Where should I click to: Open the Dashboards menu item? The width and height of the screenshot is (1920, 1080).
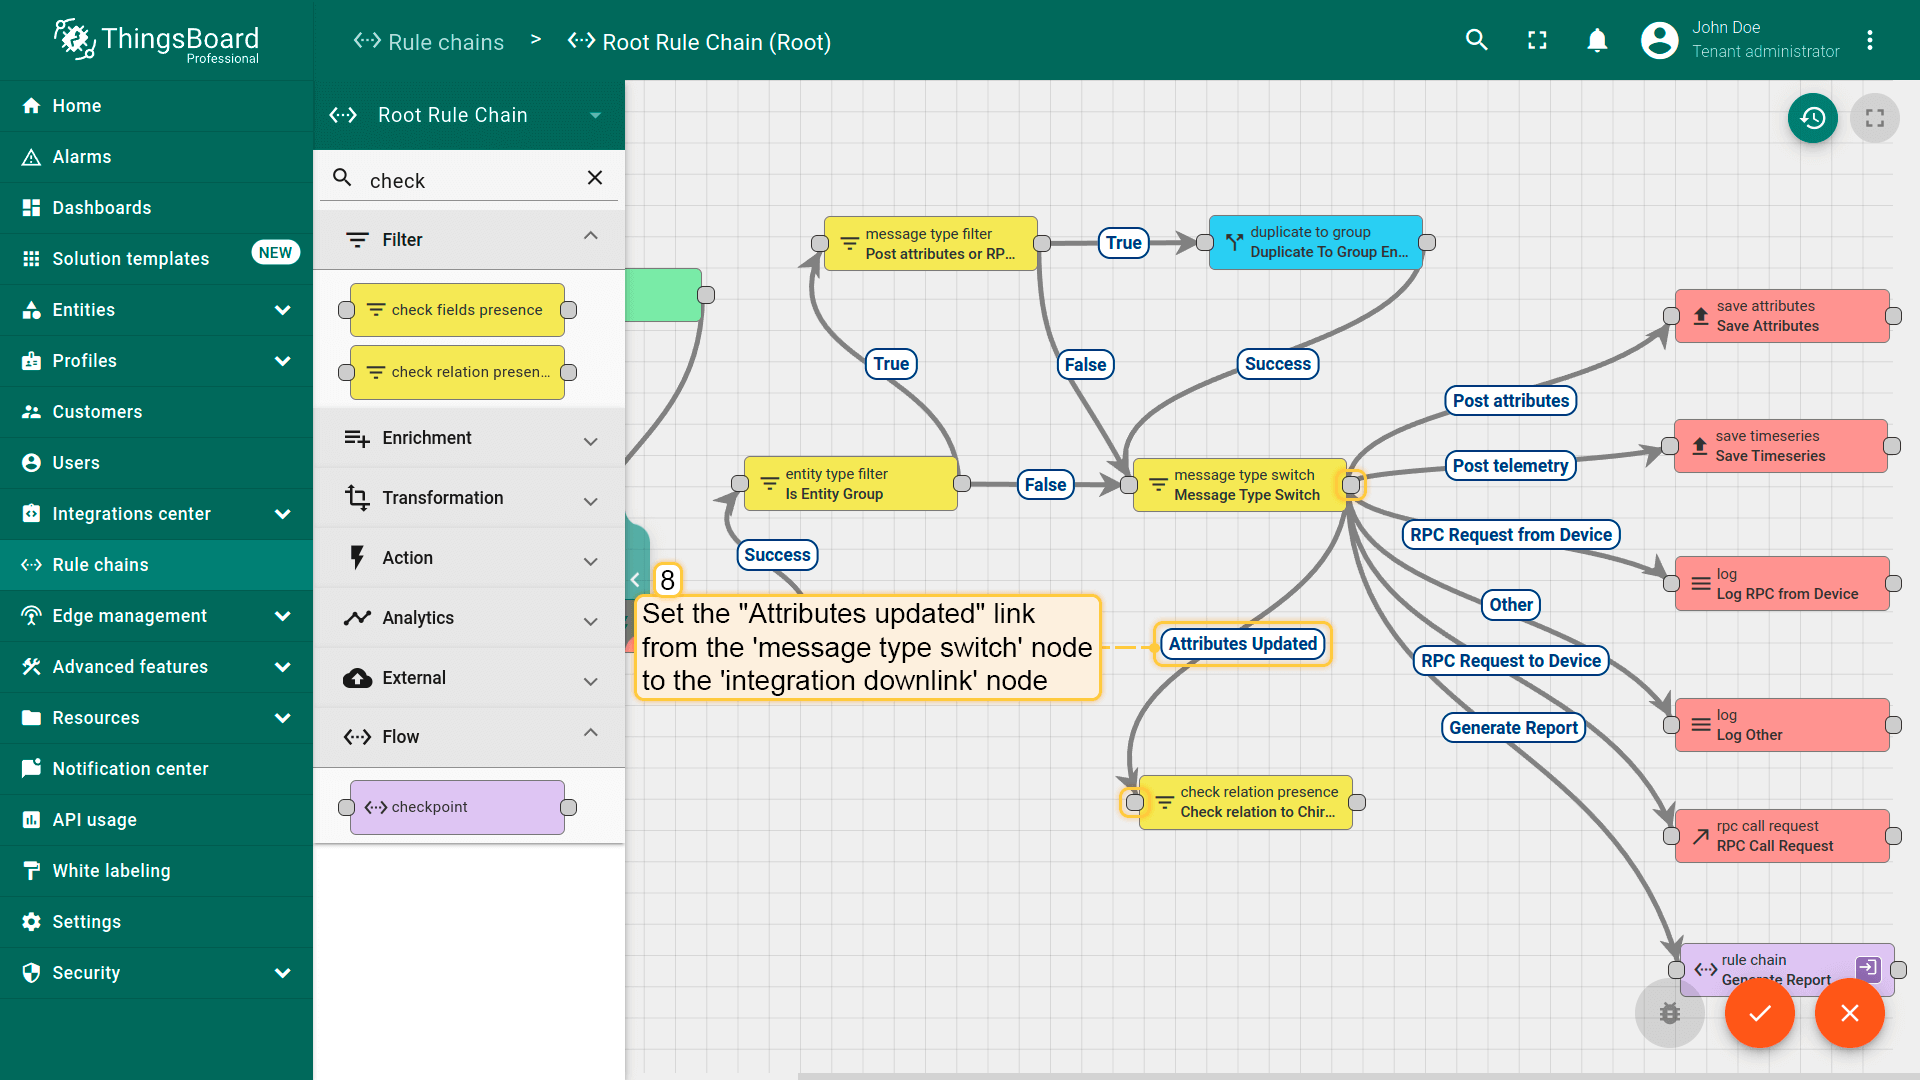pyautogui.click(x=102, y=208)
